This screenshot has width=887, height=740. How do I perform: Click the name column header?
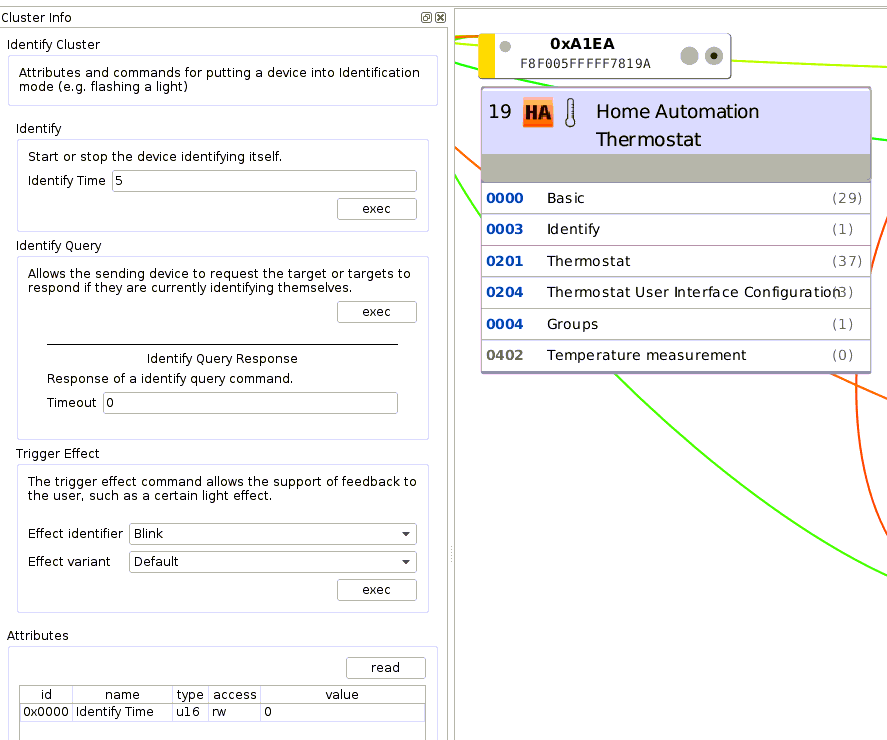pyautogui.click(x=122, y=695)
